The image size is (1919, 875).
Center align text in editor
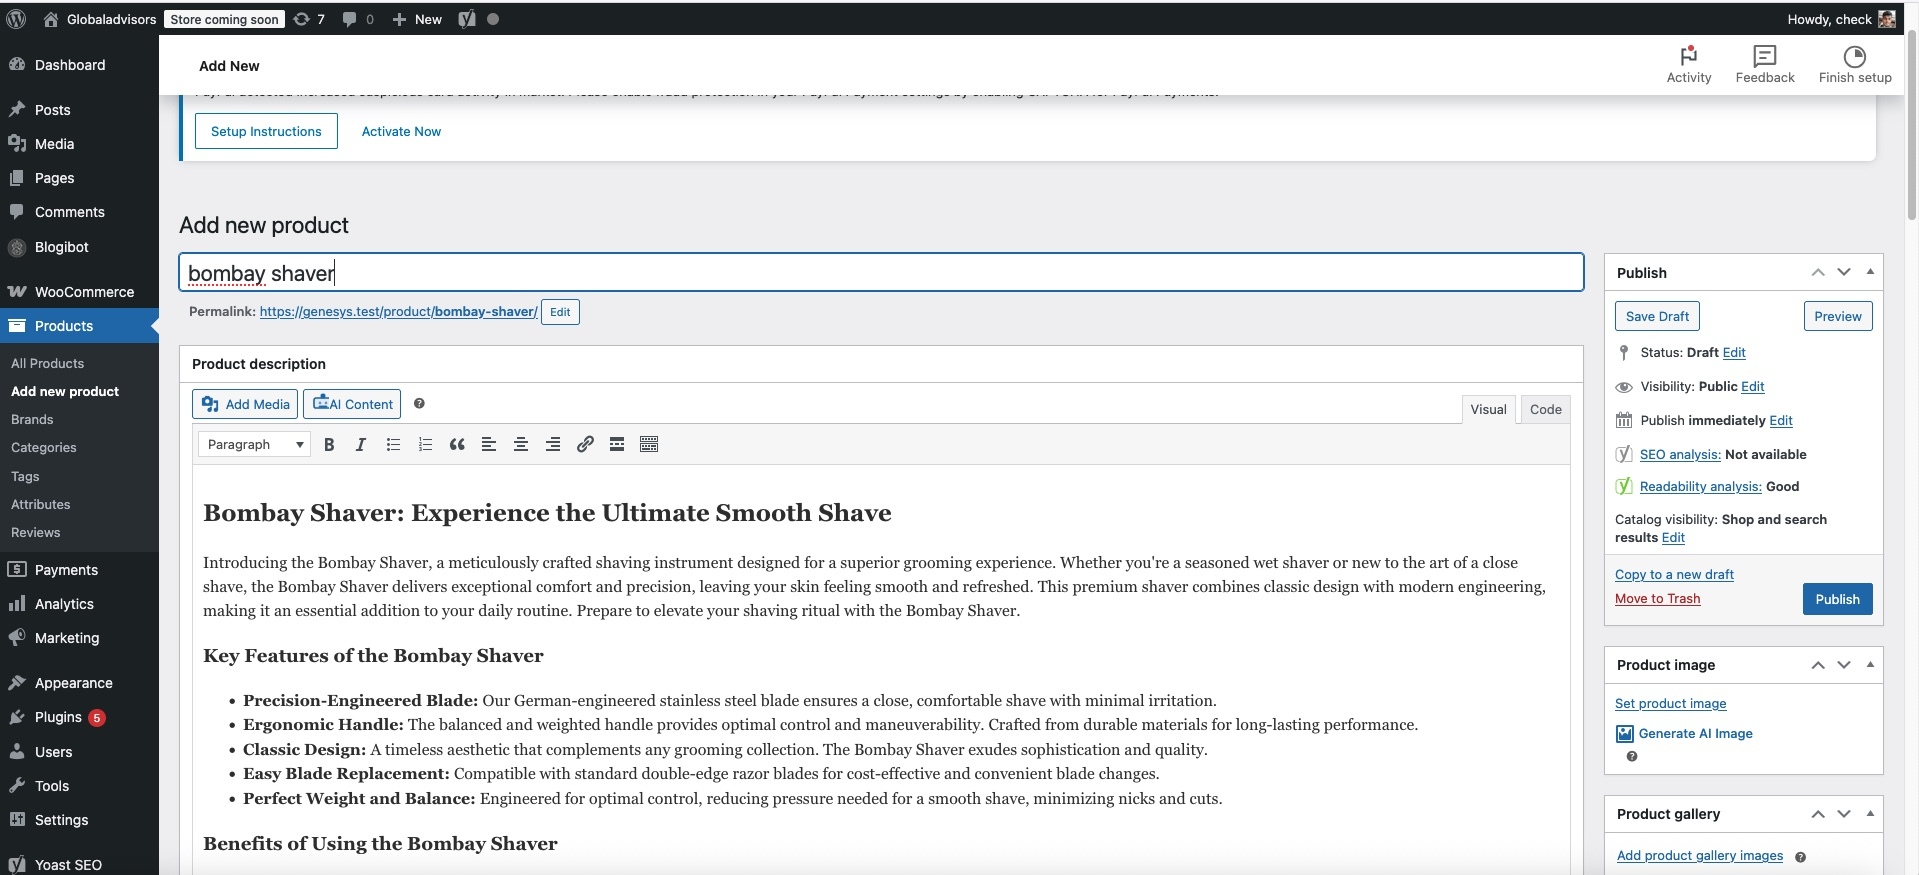coord(521,445)
